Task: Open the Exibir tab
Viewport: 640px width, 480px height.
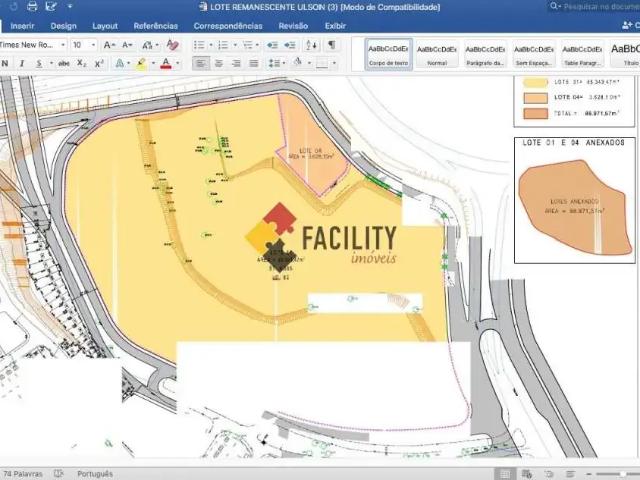Action: pos(335,26)
